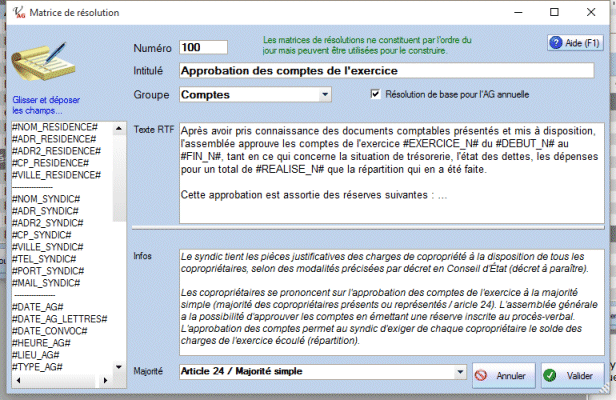Select #VILLE_RESIDENCE# field
The width and height of the screenshot is (616, 400).
click(56, 175)
